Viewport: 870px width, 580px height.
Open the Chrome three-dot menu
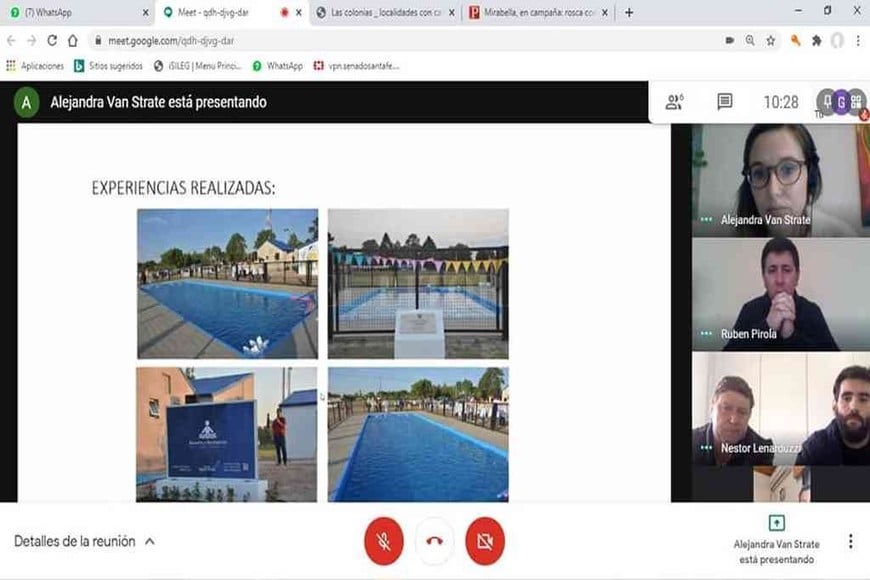coord(857,41)
